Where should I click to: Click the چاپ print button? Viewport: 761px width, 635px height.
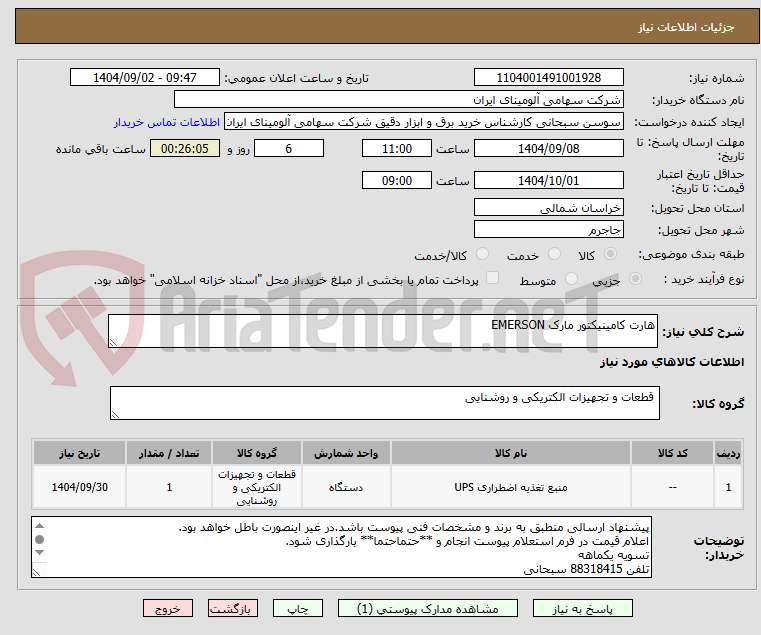298,608
